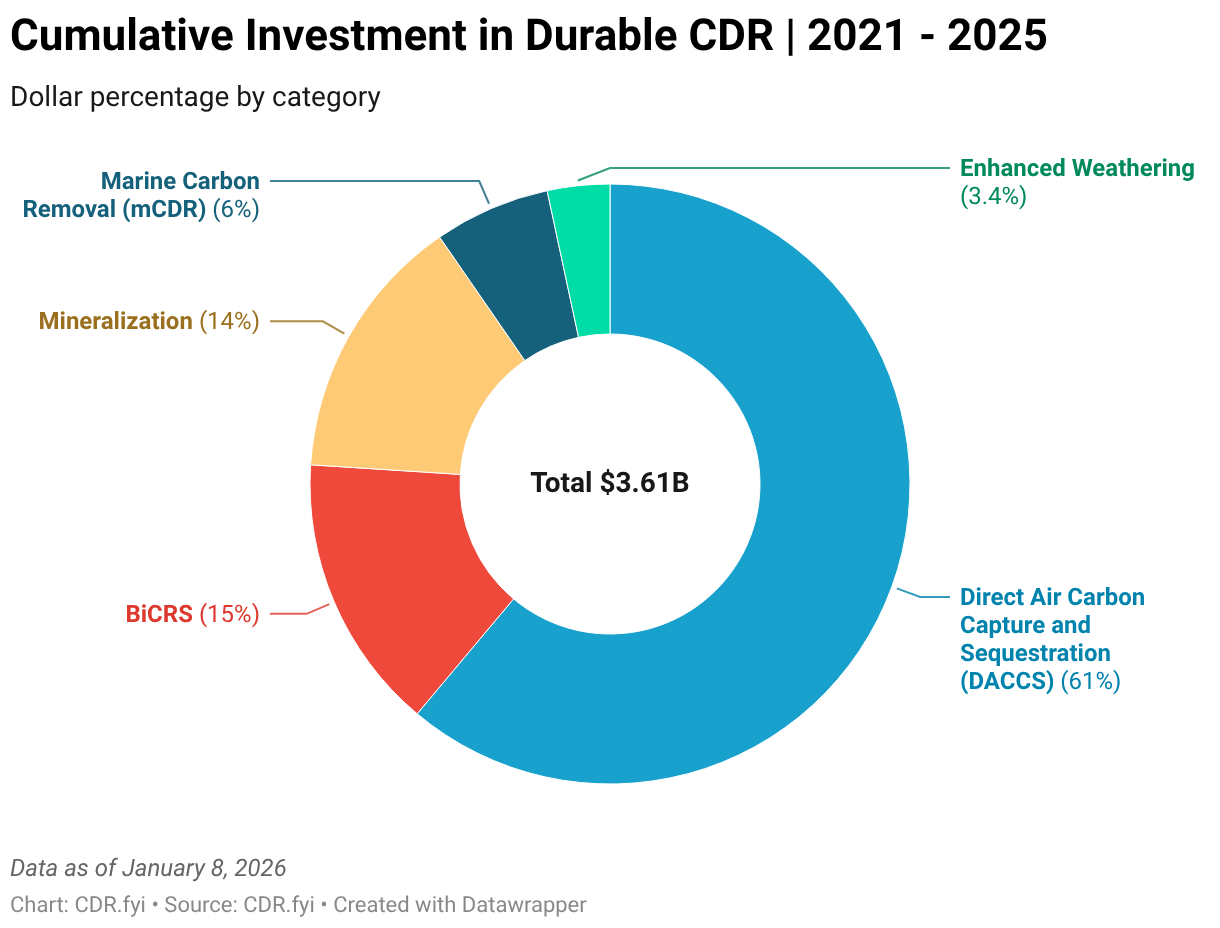This screenshot has width=1220, height=928.
Task: Click the (15%) value beside BiCRS
Action: coord(229,614)
